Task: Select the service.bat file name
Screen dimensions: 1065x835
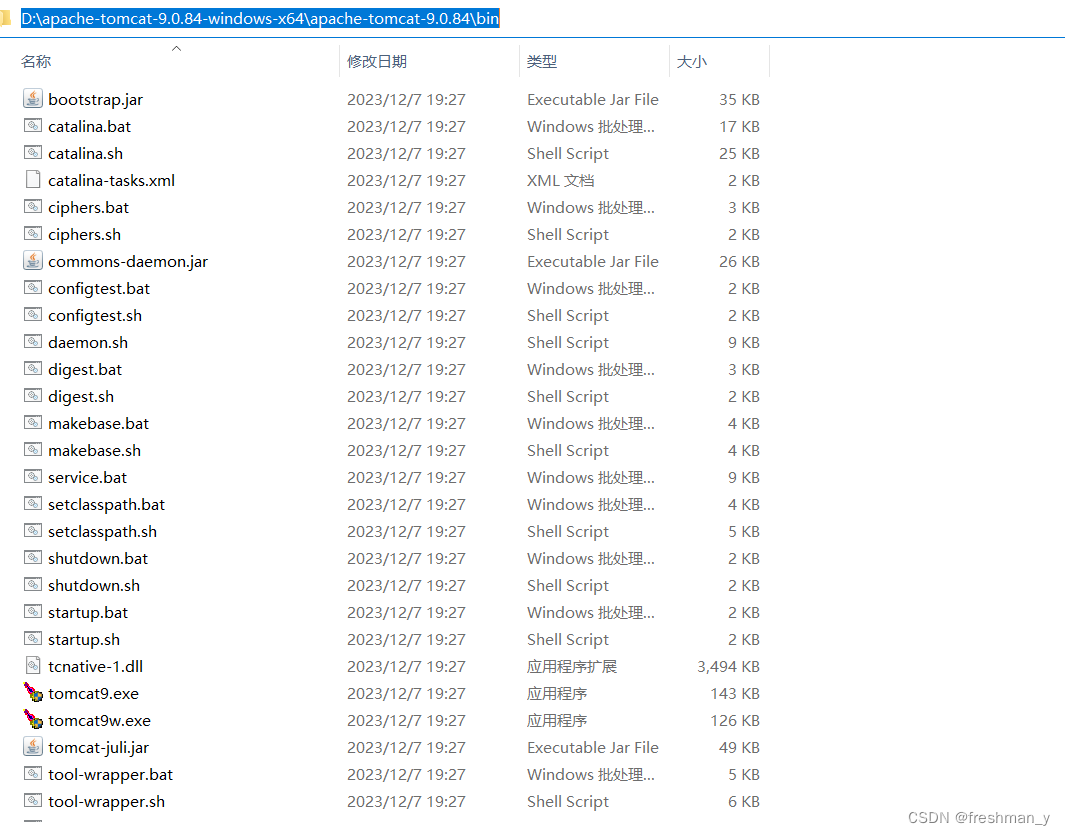Action: pyautogui.click(x=87, y=478)
